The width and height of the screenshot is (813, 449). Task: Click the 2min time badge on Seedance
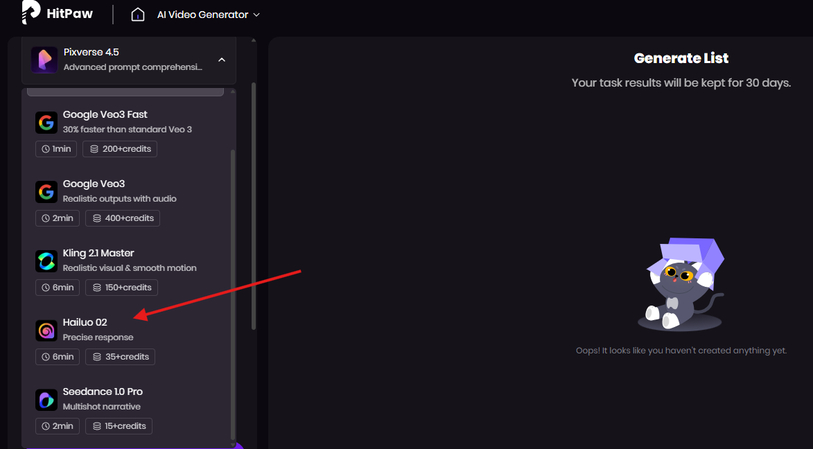(58, 426)
